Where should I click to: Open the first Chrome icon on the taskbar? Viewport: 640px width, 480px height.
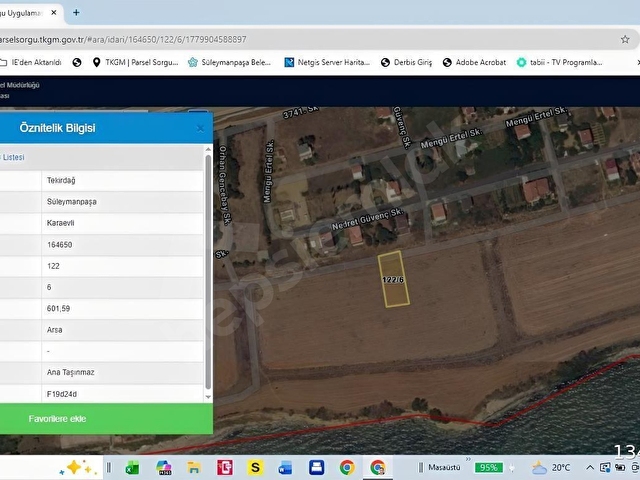[347, 468]
